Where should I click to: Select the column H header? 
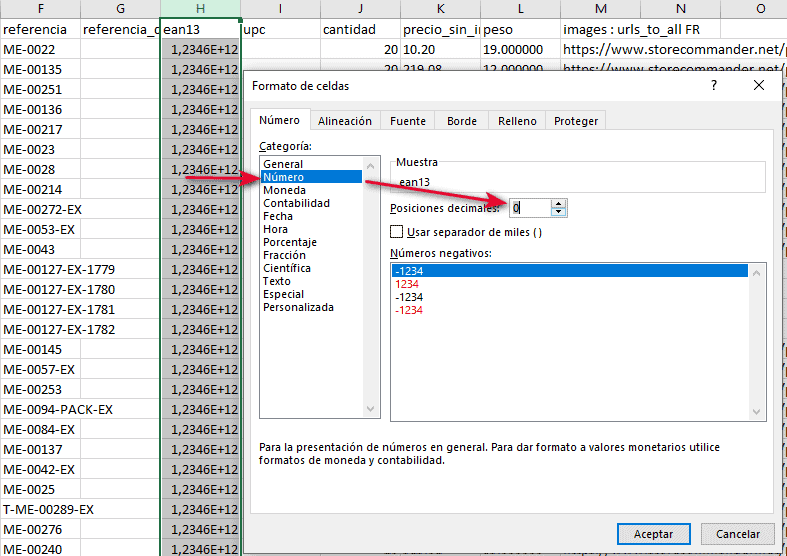click(200, 8)
